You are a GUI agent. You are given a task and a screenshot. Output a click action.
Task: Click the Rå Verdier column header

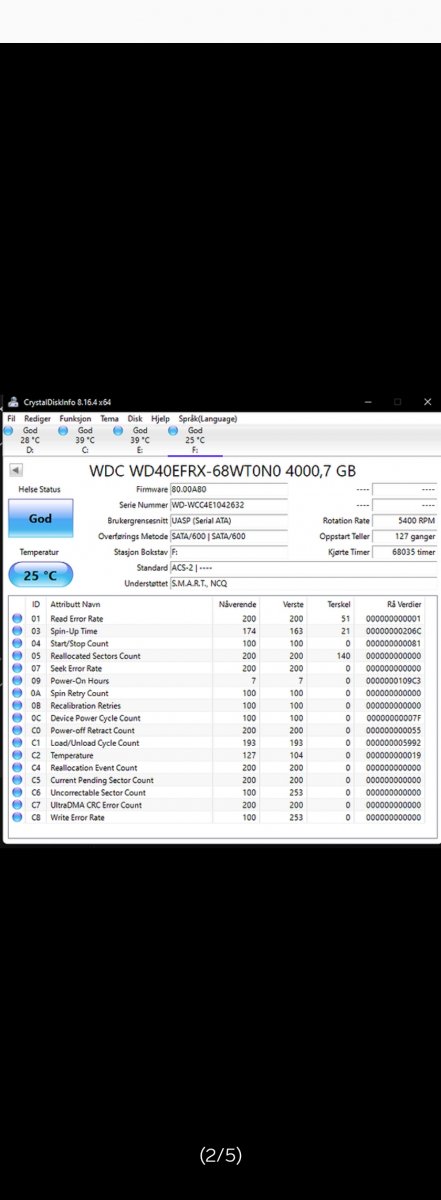pos(404,605)
